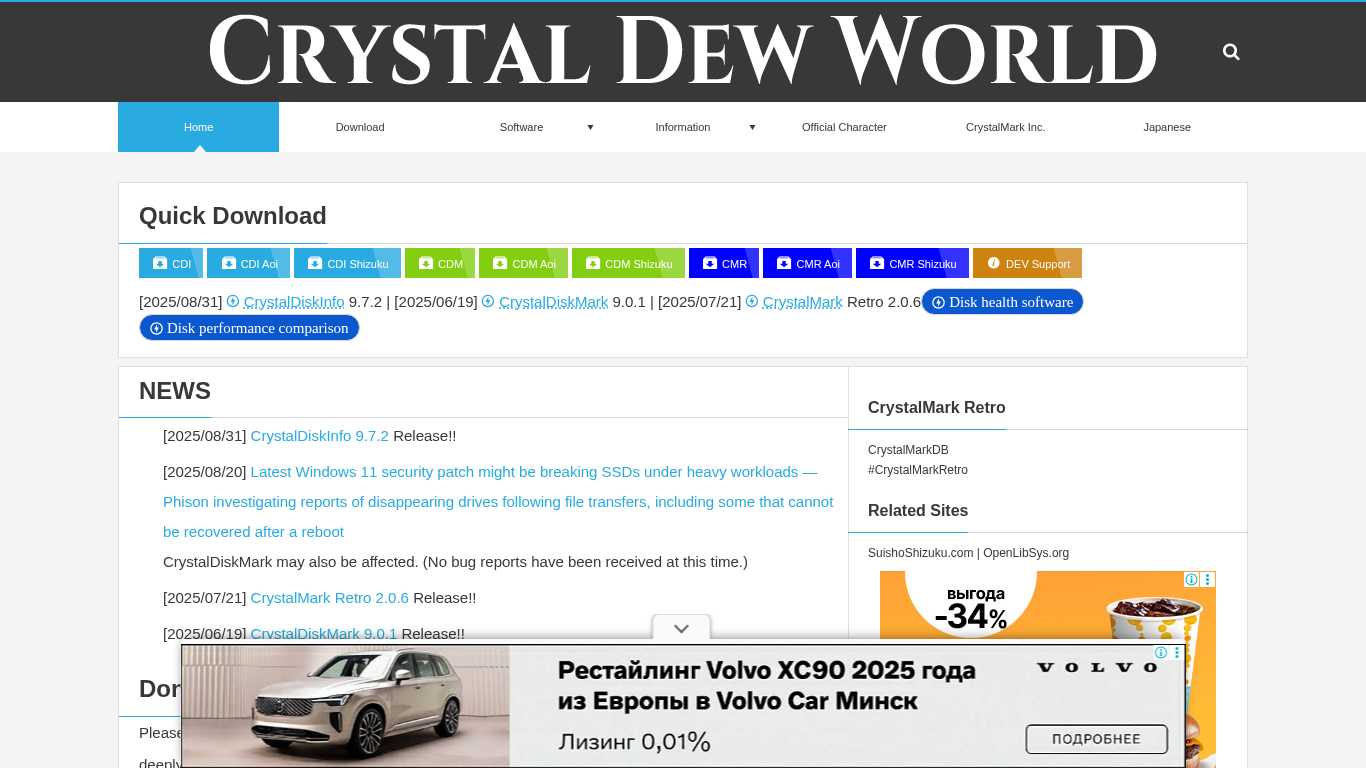Screen dimensions: 1366x768
Task: Expand the Software navigation menu
Action: 522,127
